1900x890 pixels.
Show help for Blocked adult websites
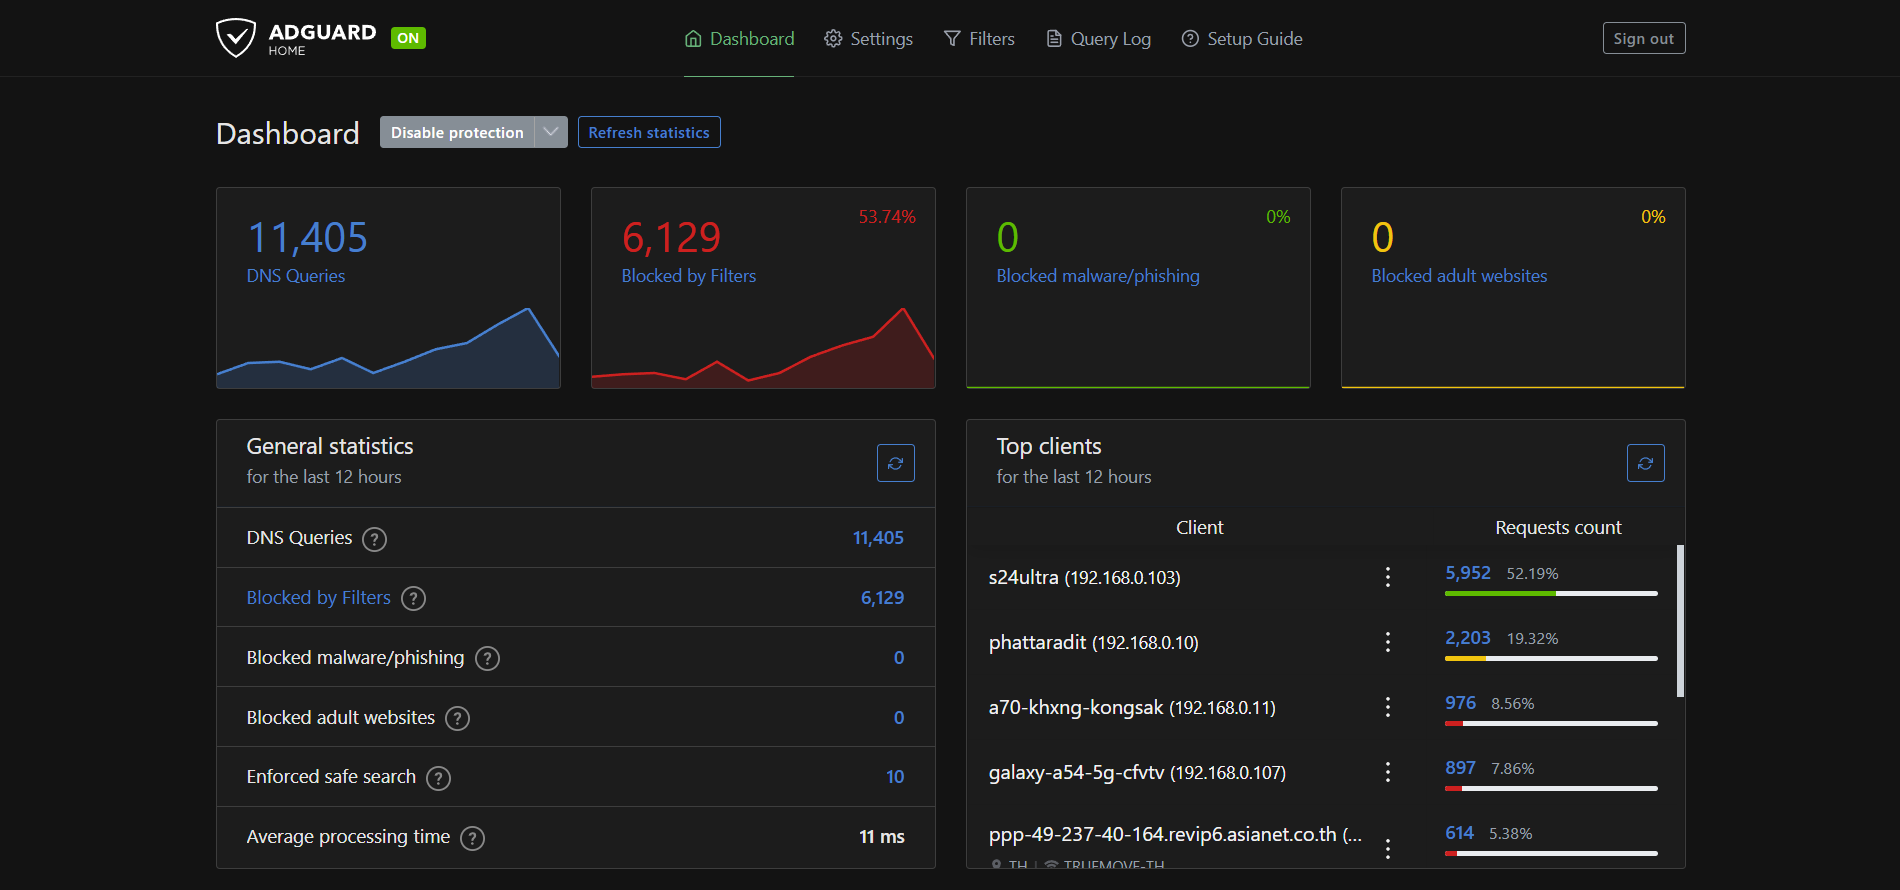click(457, 718)
